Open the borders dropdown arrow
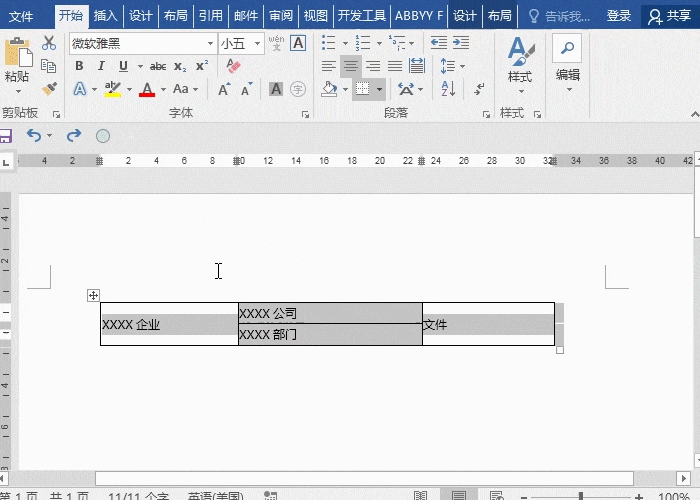This screenshot has height=500, width=700. point(380,89)
